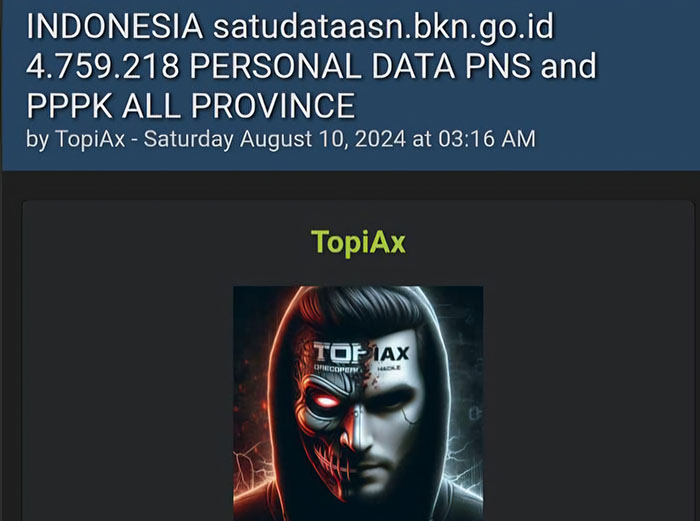This screenshot has height=521, width=700.
Task: Click the TopiAx author name in byline
Action: tap(90, 139)
